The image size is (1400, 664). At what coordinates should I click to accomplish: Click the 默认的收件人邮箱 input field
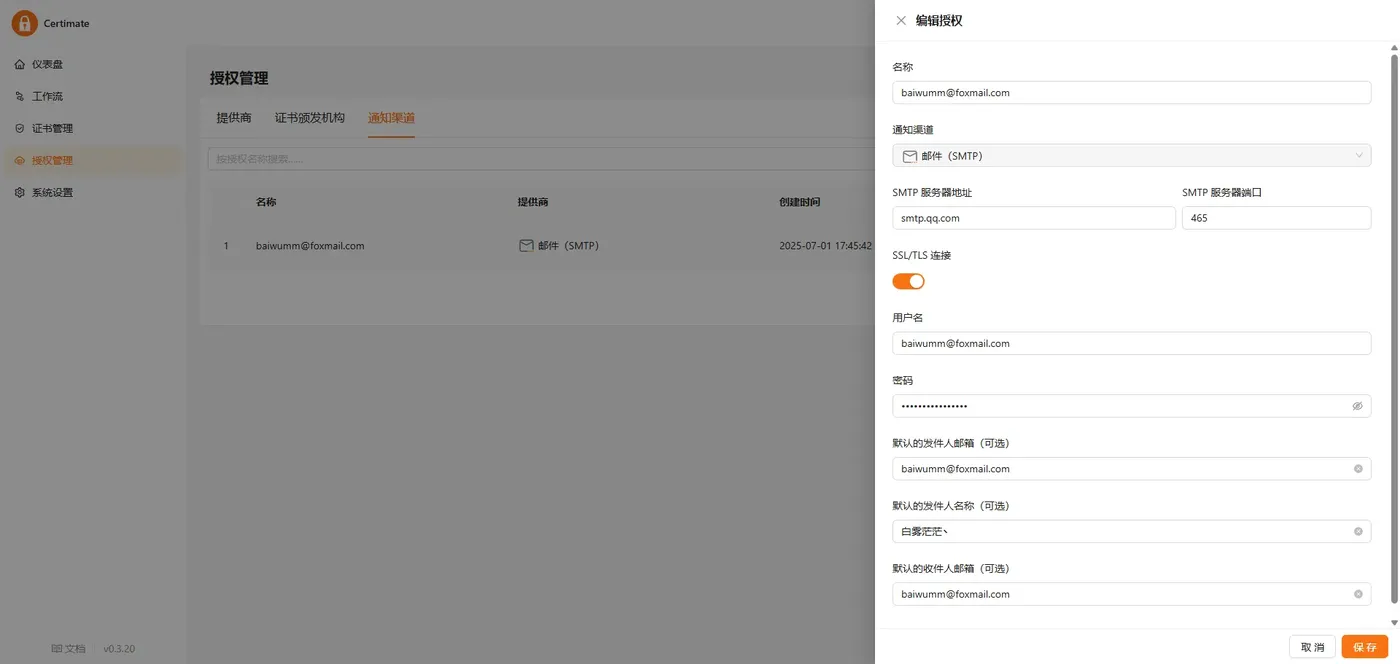(x=1131, y=594)
